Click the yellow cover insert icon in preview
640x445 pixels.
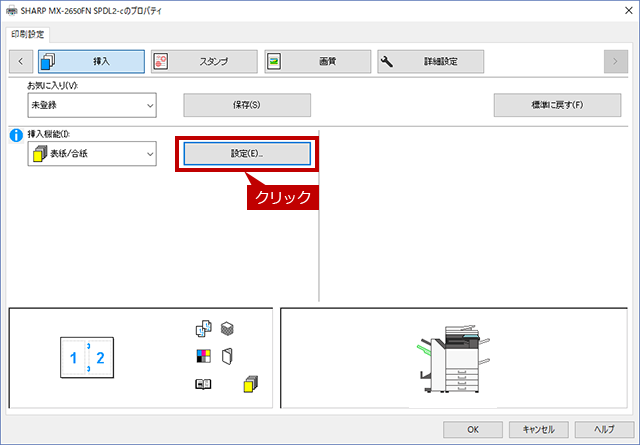tap(251, 384)
